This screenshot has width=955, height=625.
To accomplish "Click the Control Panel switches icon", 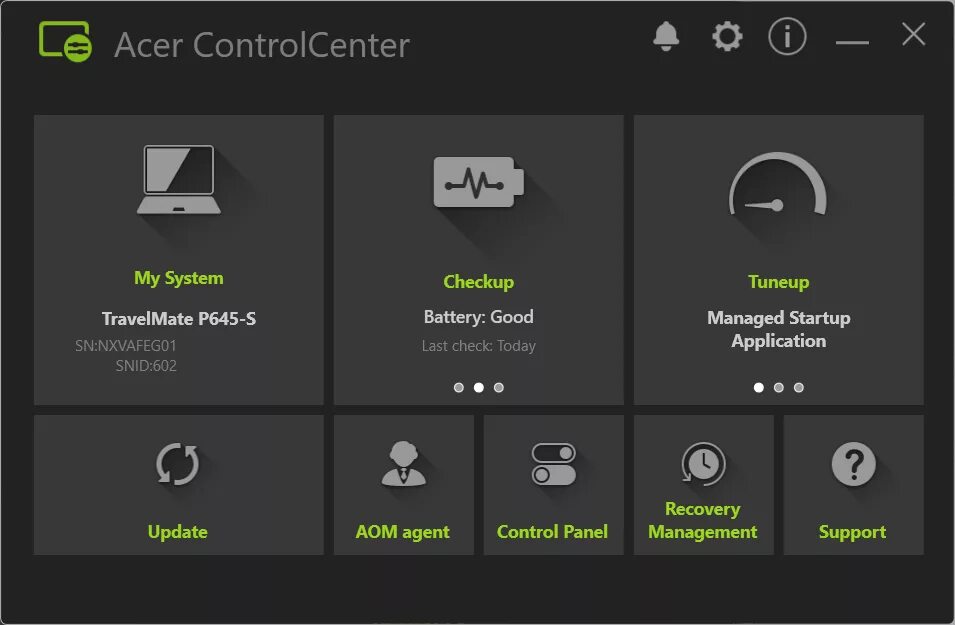I will 553,464.
